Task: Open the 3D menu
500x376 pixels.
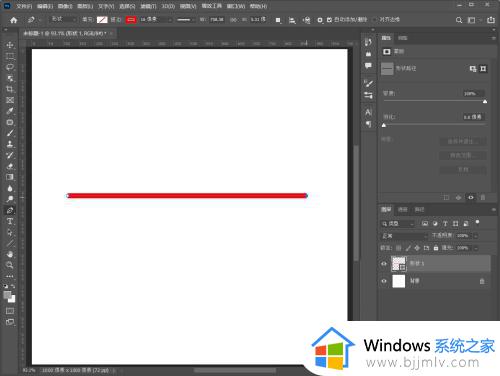Action: point(168,6)
